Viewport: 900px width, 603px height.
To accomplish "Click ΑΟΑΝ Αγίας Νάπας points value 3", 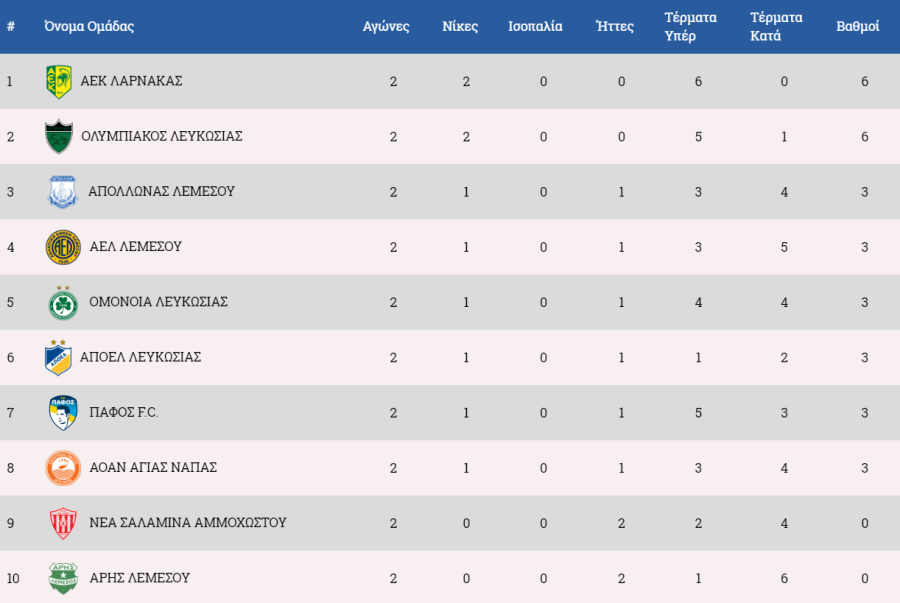I will [x=864, y=468].
